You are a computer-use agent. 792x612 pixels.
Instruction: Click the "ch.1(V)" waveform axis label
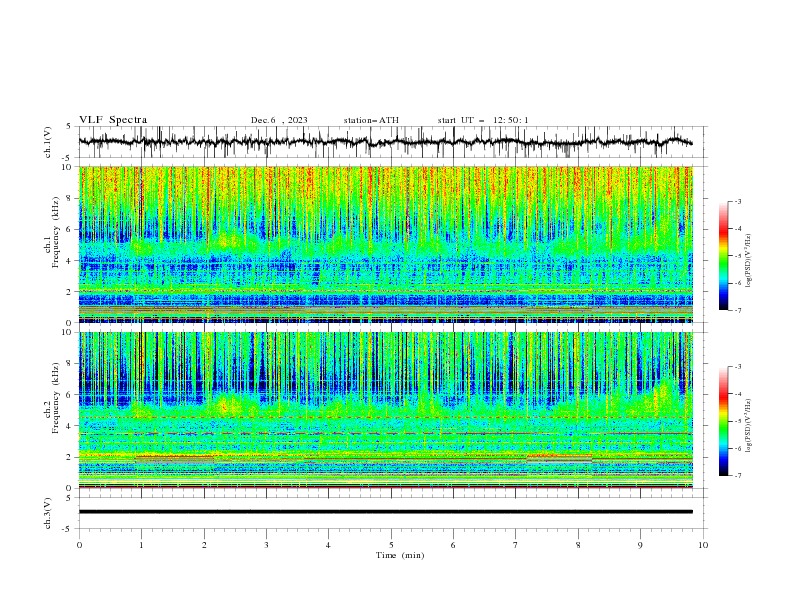click(48, 142)
